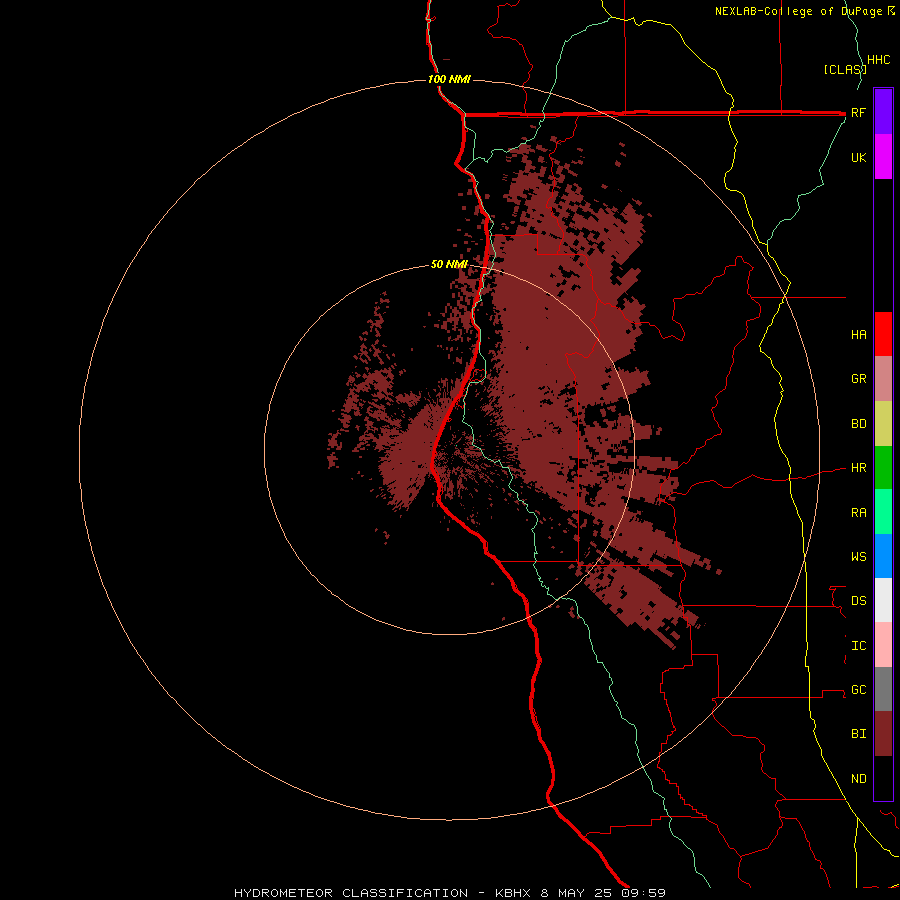Click the RA legend label

(x=858, y=512)
